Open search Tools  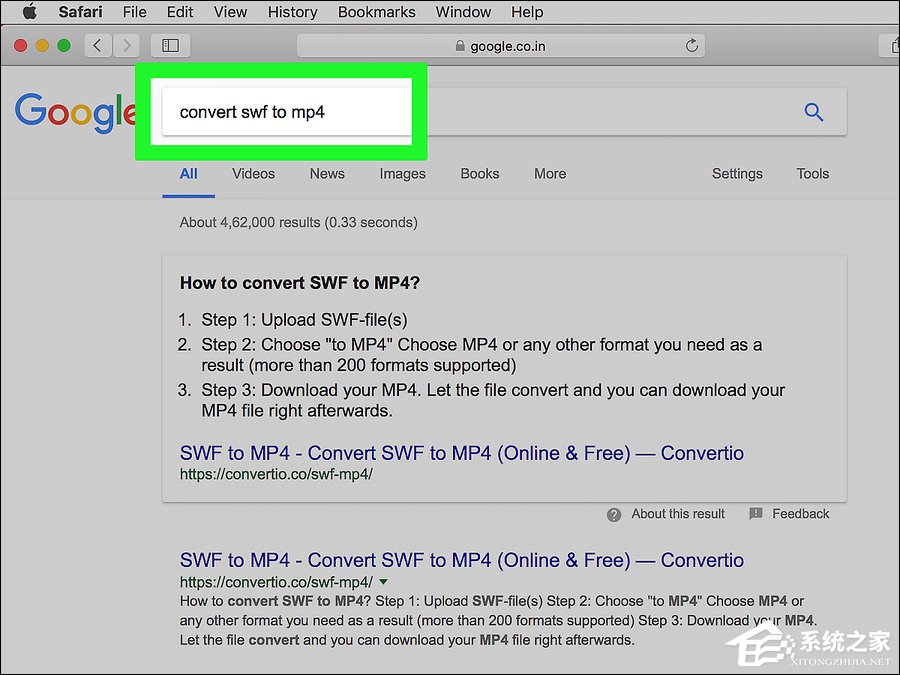click(812, 173)
